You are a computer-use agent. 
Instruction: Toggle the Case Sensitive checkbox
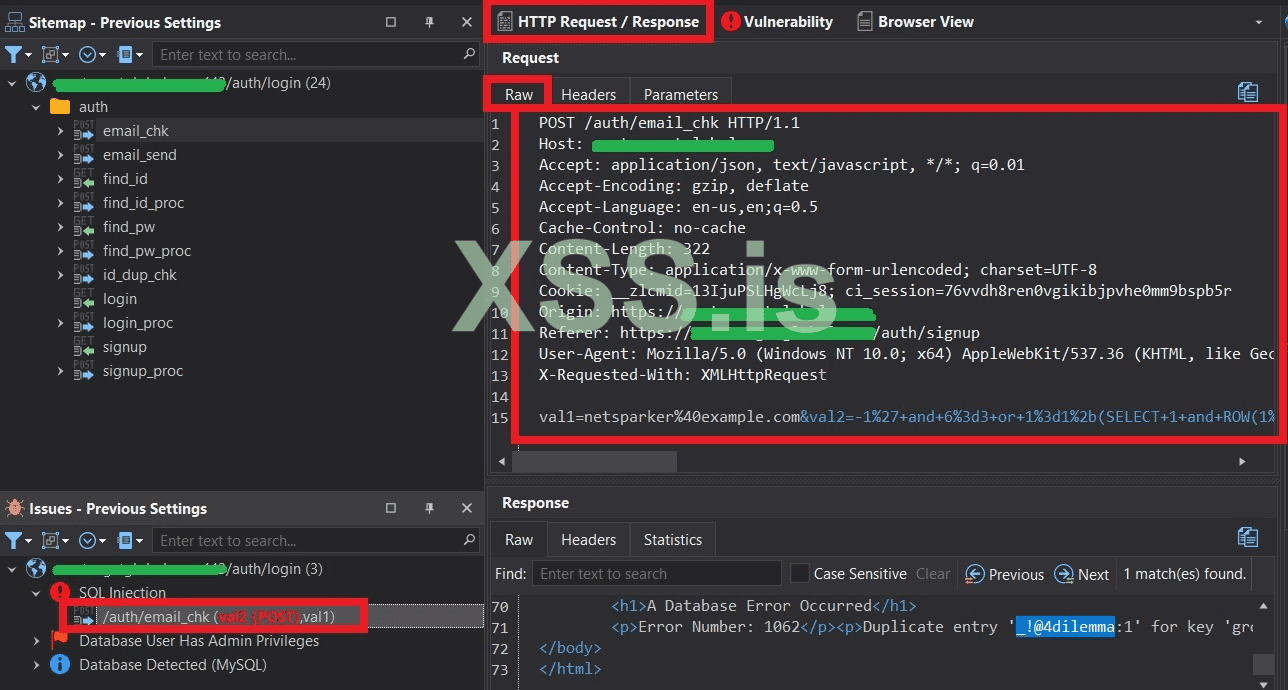pos(799,573)
